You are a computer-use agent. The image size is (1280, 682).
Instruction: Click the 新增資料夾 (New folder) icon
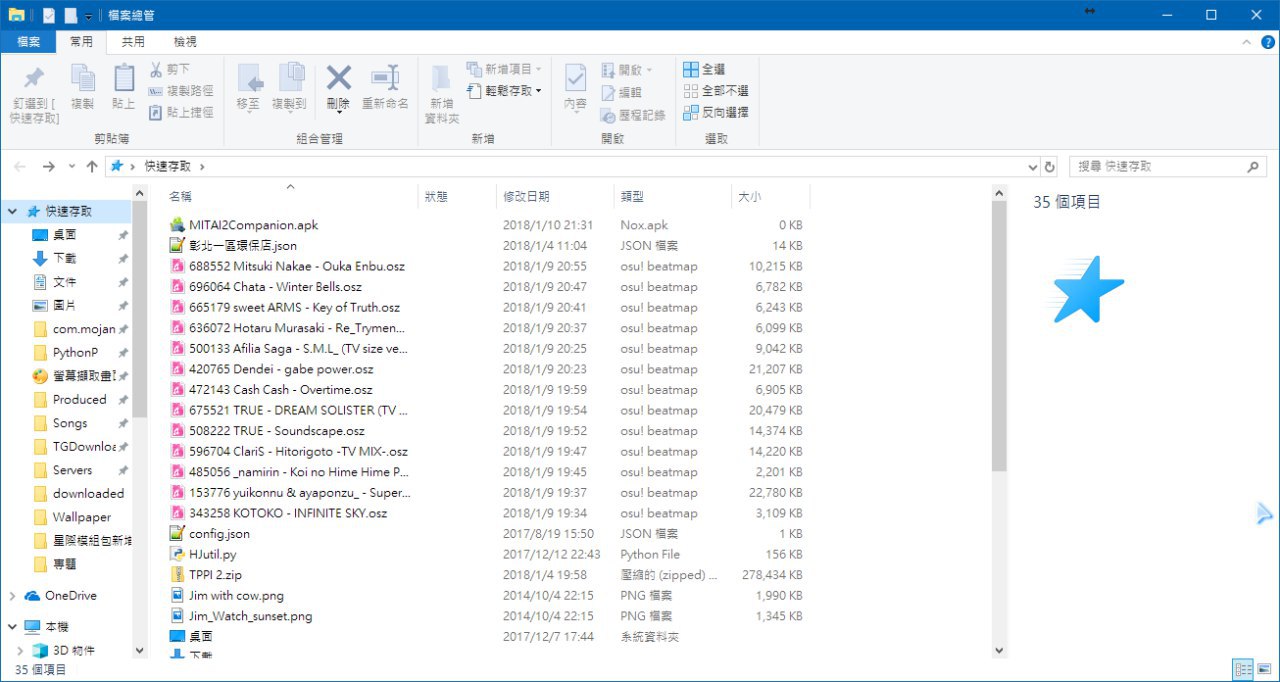click(x=441, y=79)
